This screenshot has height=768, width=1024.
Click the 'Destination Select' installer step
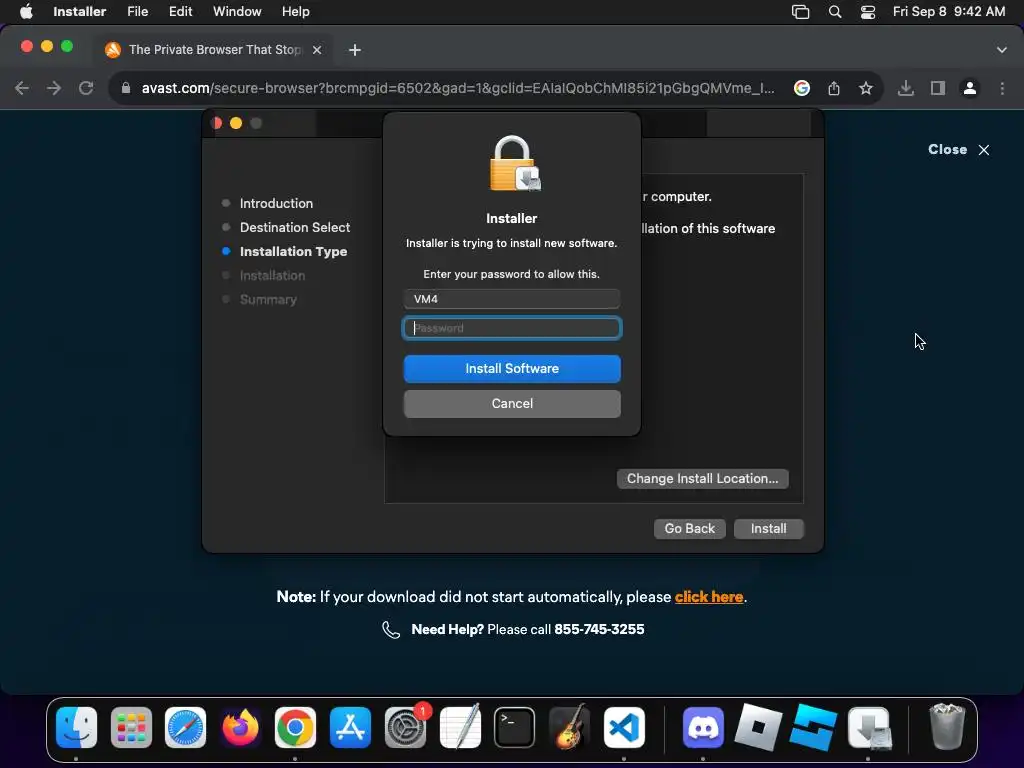(x=295, y=227)
